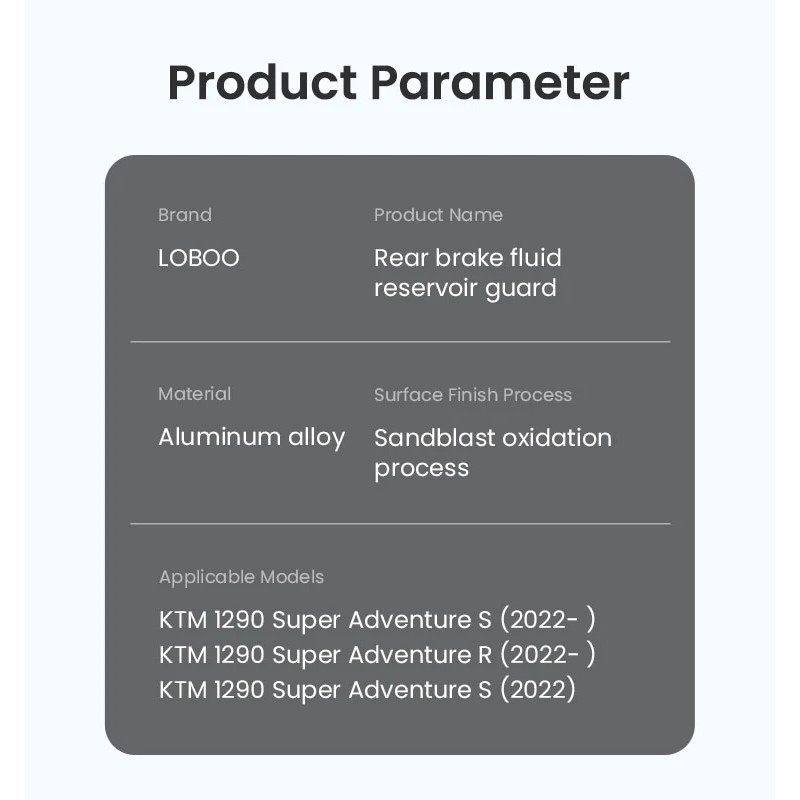
Task: Click Rear brake fluid text line
Action: (x=468, y=258)
